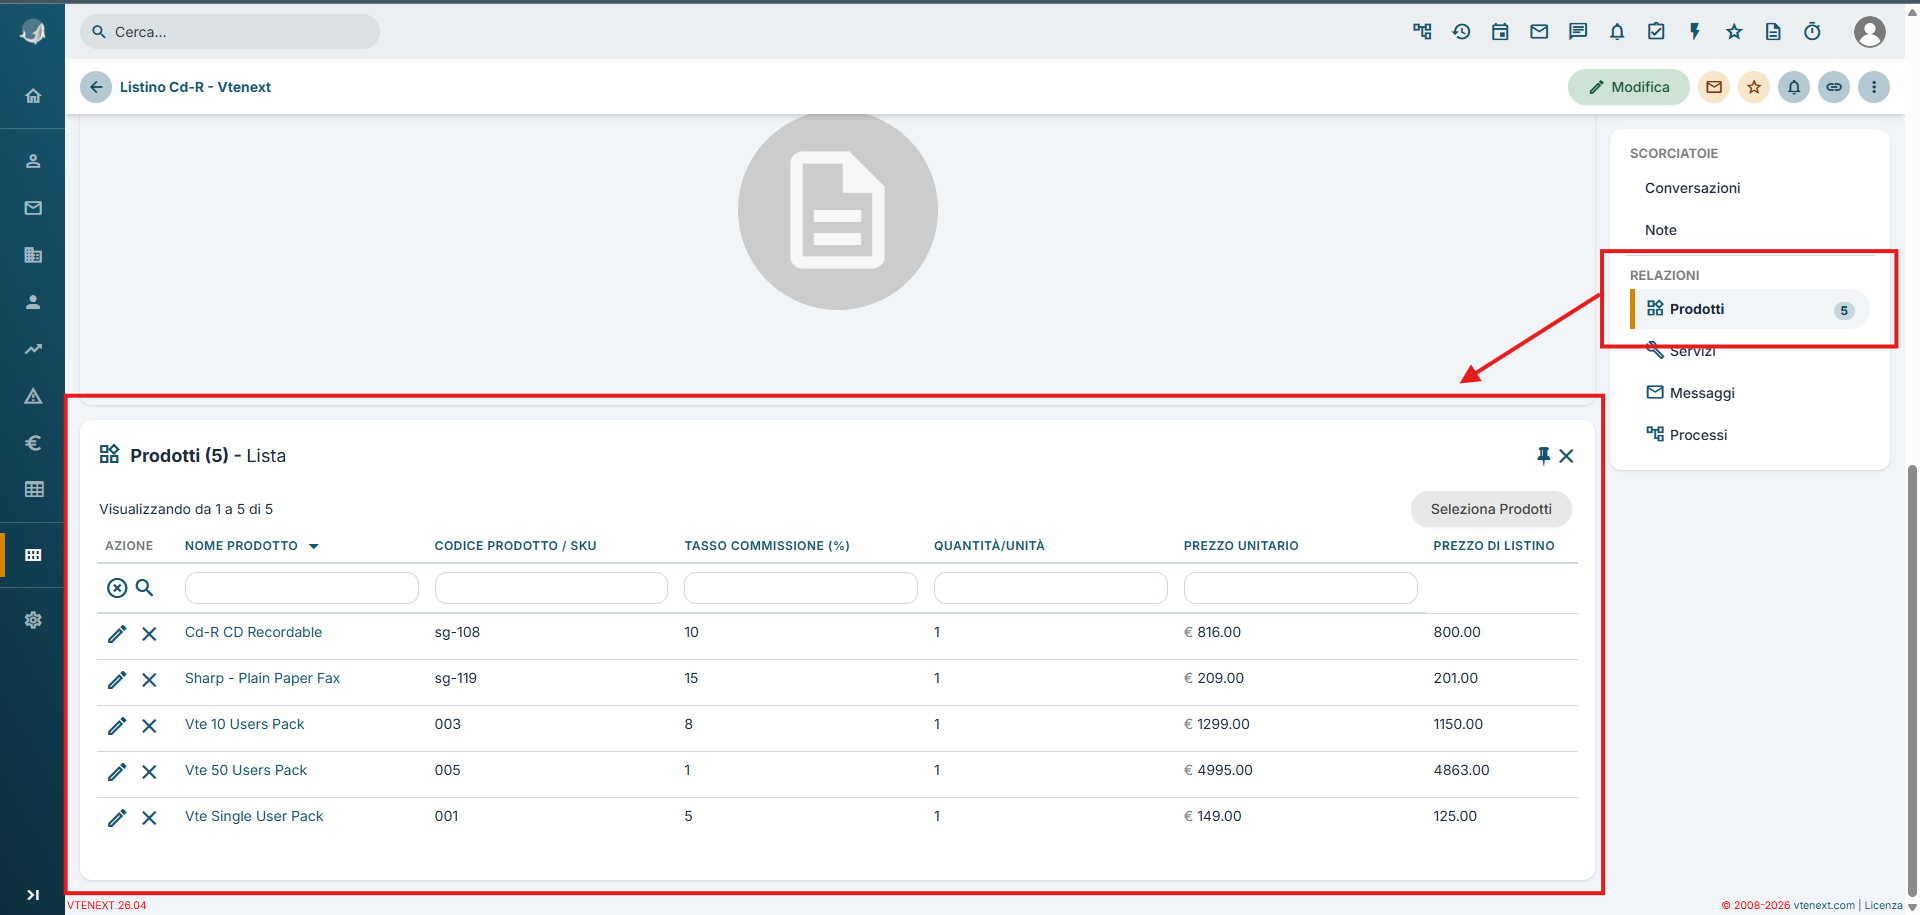
Task: Open the outlined person module in sidebar
Action: pyautogui.click(x=33, y=161)
